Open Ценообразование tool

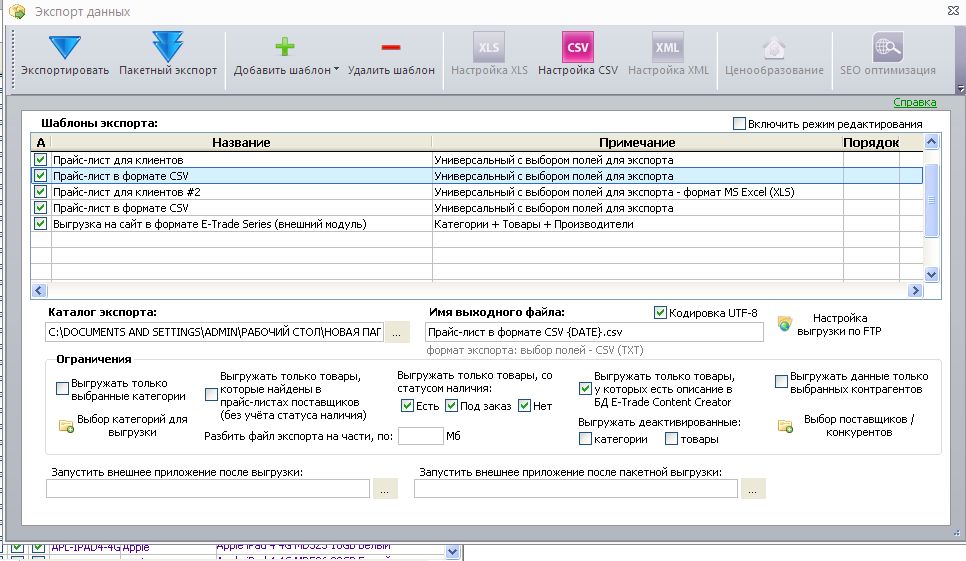pyautogui.click(x=774, y=54)
